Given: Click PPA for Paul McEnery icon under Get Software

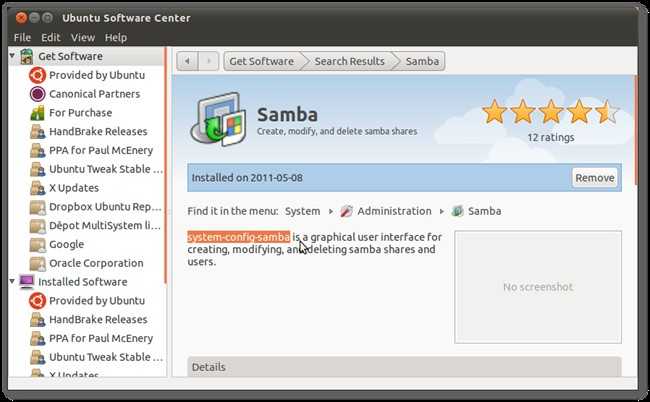Looking at the screenshot, I should [x=37, y=150].
